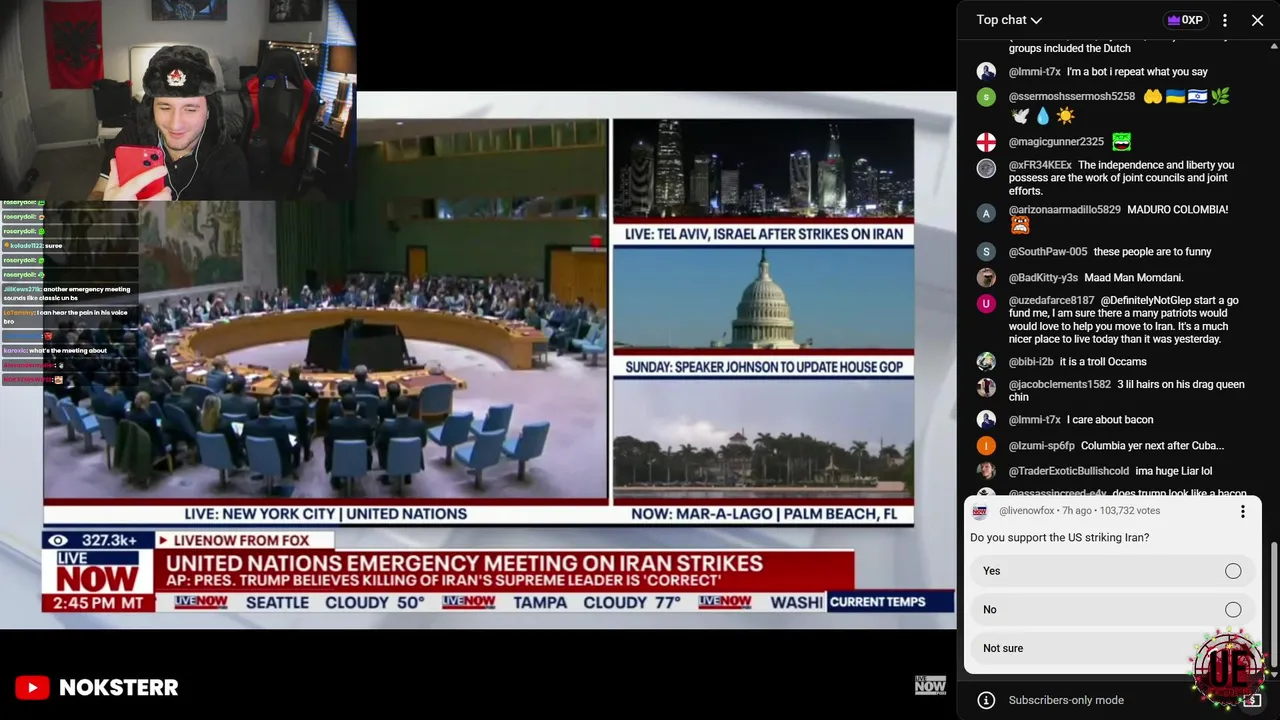Click the livenowfox poll avatar

[x=979, y=511]
